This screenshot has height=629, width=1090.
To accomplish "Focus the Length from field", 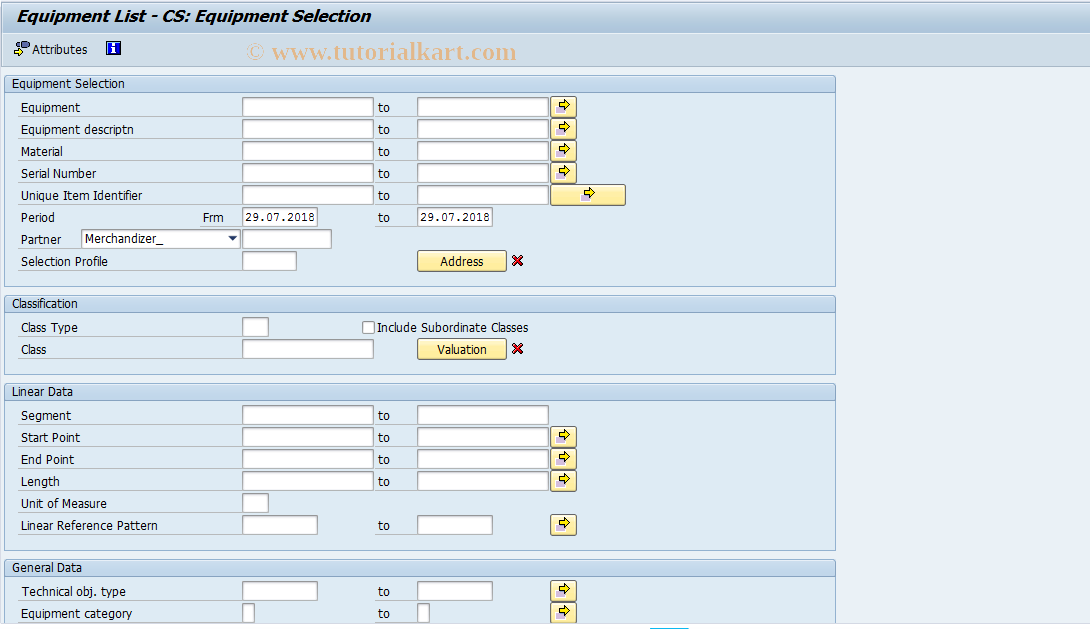I will click(308, 482).
